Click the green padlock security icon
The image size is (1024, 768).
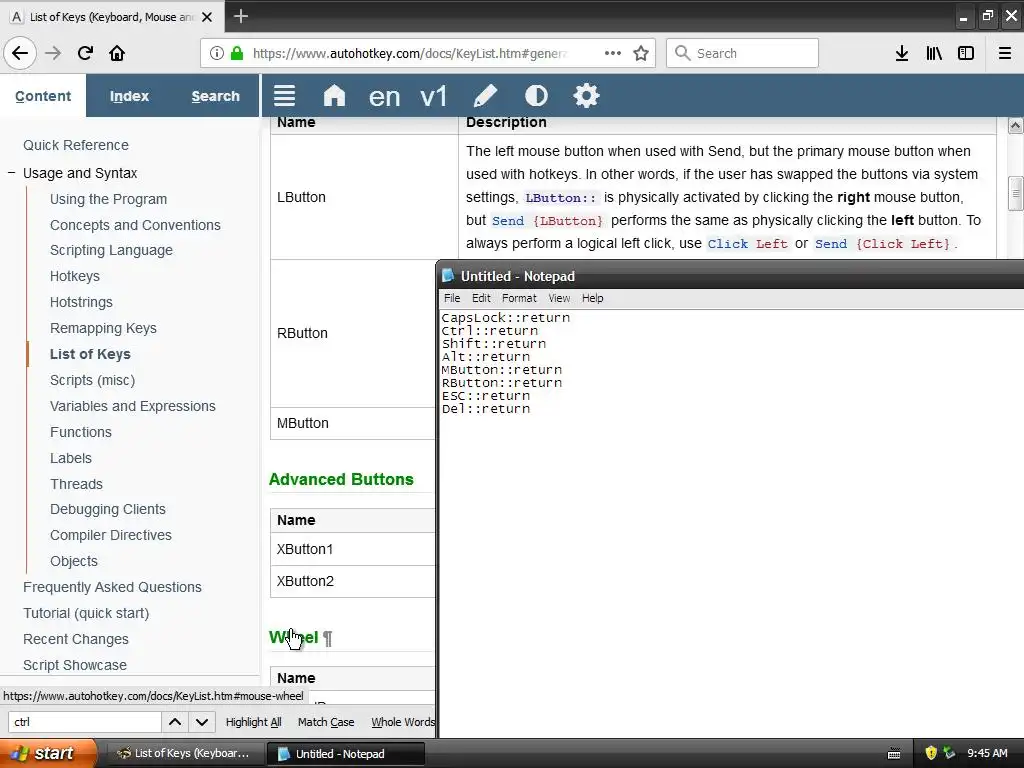[x=237, y=53]
